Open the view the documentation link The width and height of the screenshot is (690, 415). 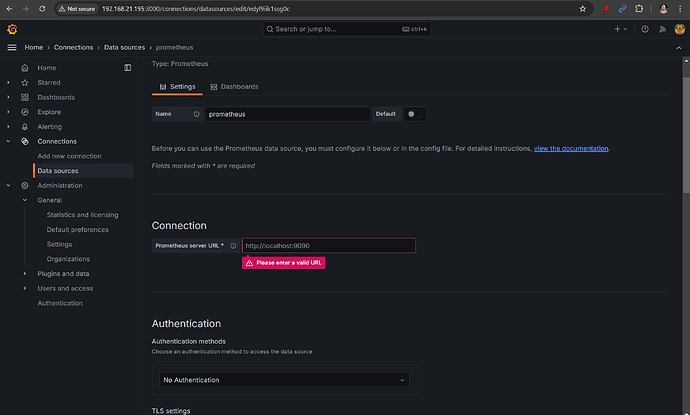(571, 148)
